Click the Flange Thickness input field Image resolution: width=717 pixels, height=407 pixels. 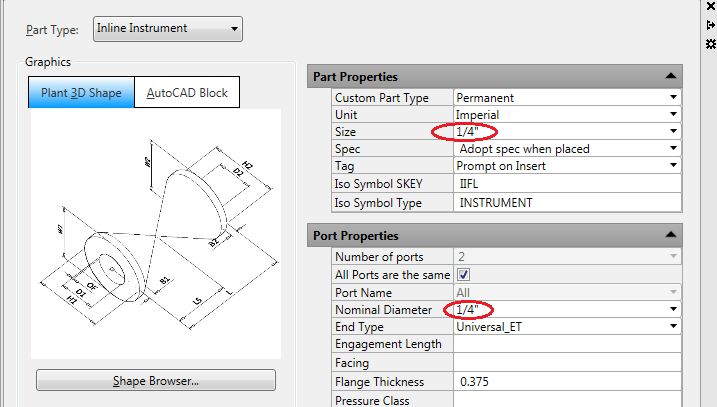567,381
